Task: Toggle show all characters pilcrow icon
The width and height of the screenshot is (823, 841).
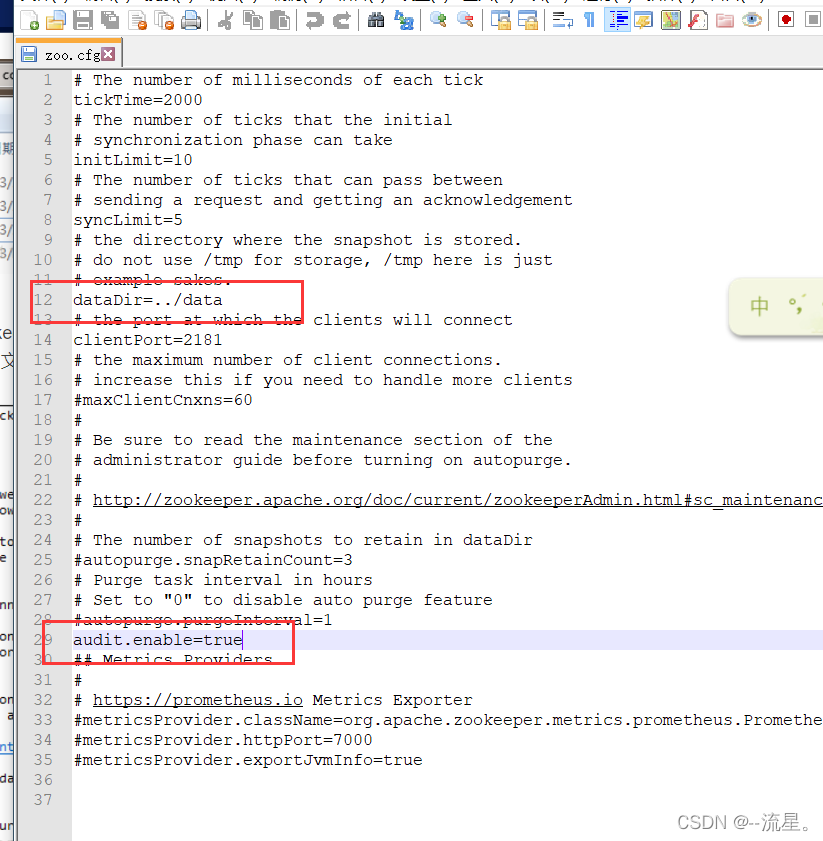Action: pos(589,20)
